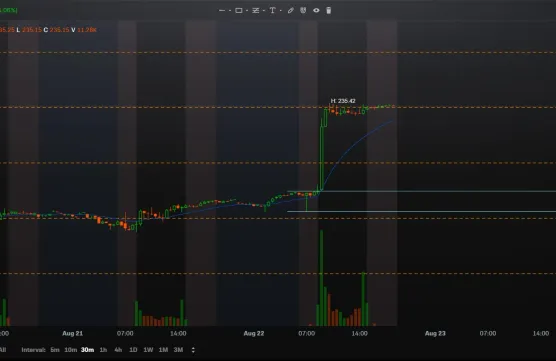Open text tool options dropdown arrow

[x=280, y=11]
